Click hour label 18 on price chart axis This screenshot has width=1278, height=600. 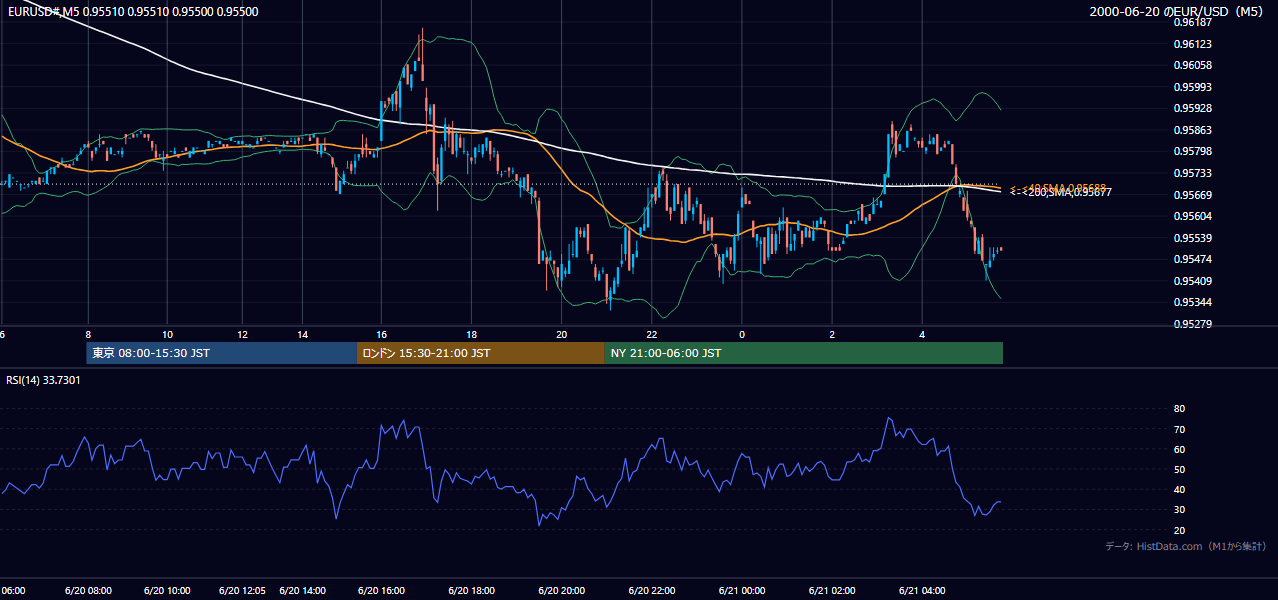pyautogui.click(x=471, y=334)
